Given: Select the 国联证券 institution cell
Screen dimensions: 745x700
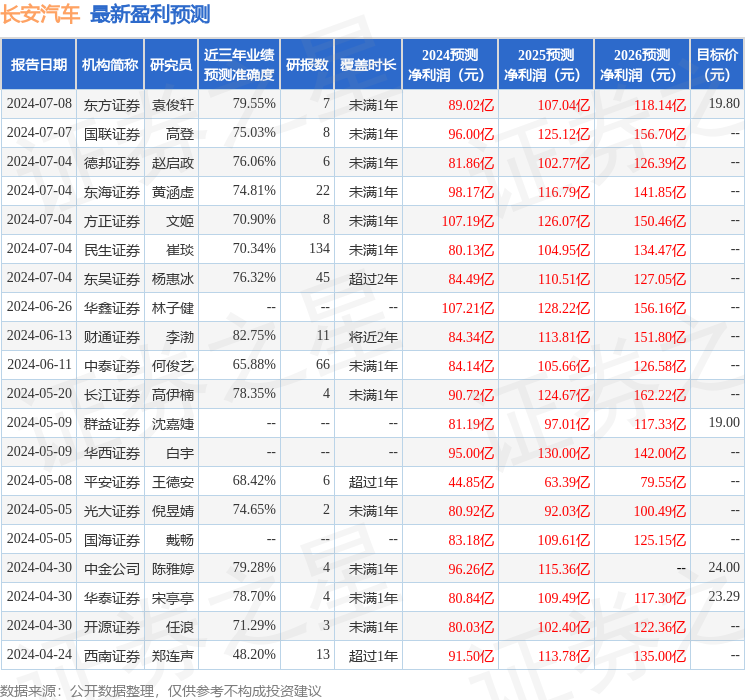Looking at the screenshot, I should (112, 134).
